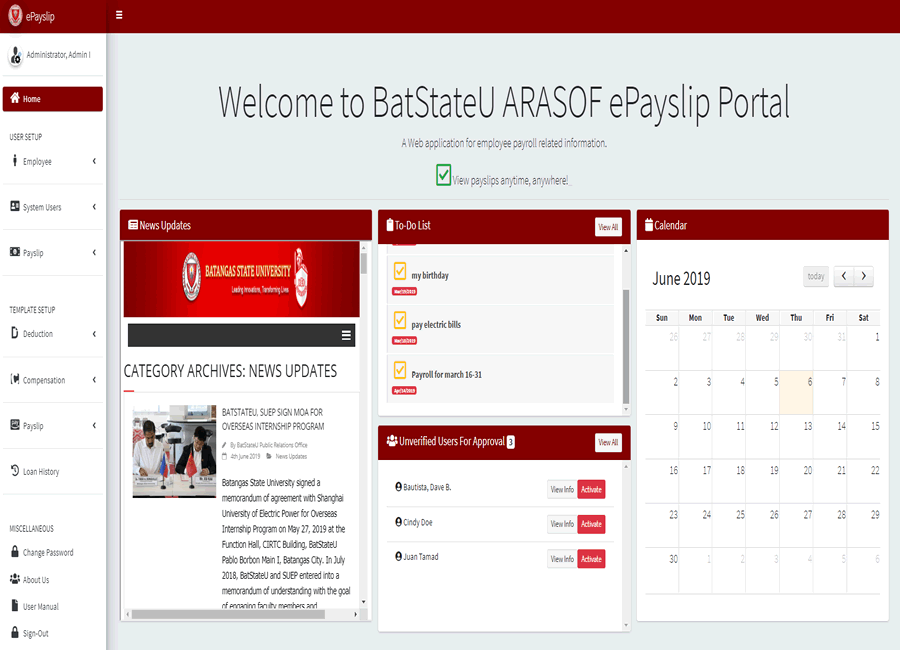
Task: Expand the System Users sidebar menu
Action: [x=17, y=207]
